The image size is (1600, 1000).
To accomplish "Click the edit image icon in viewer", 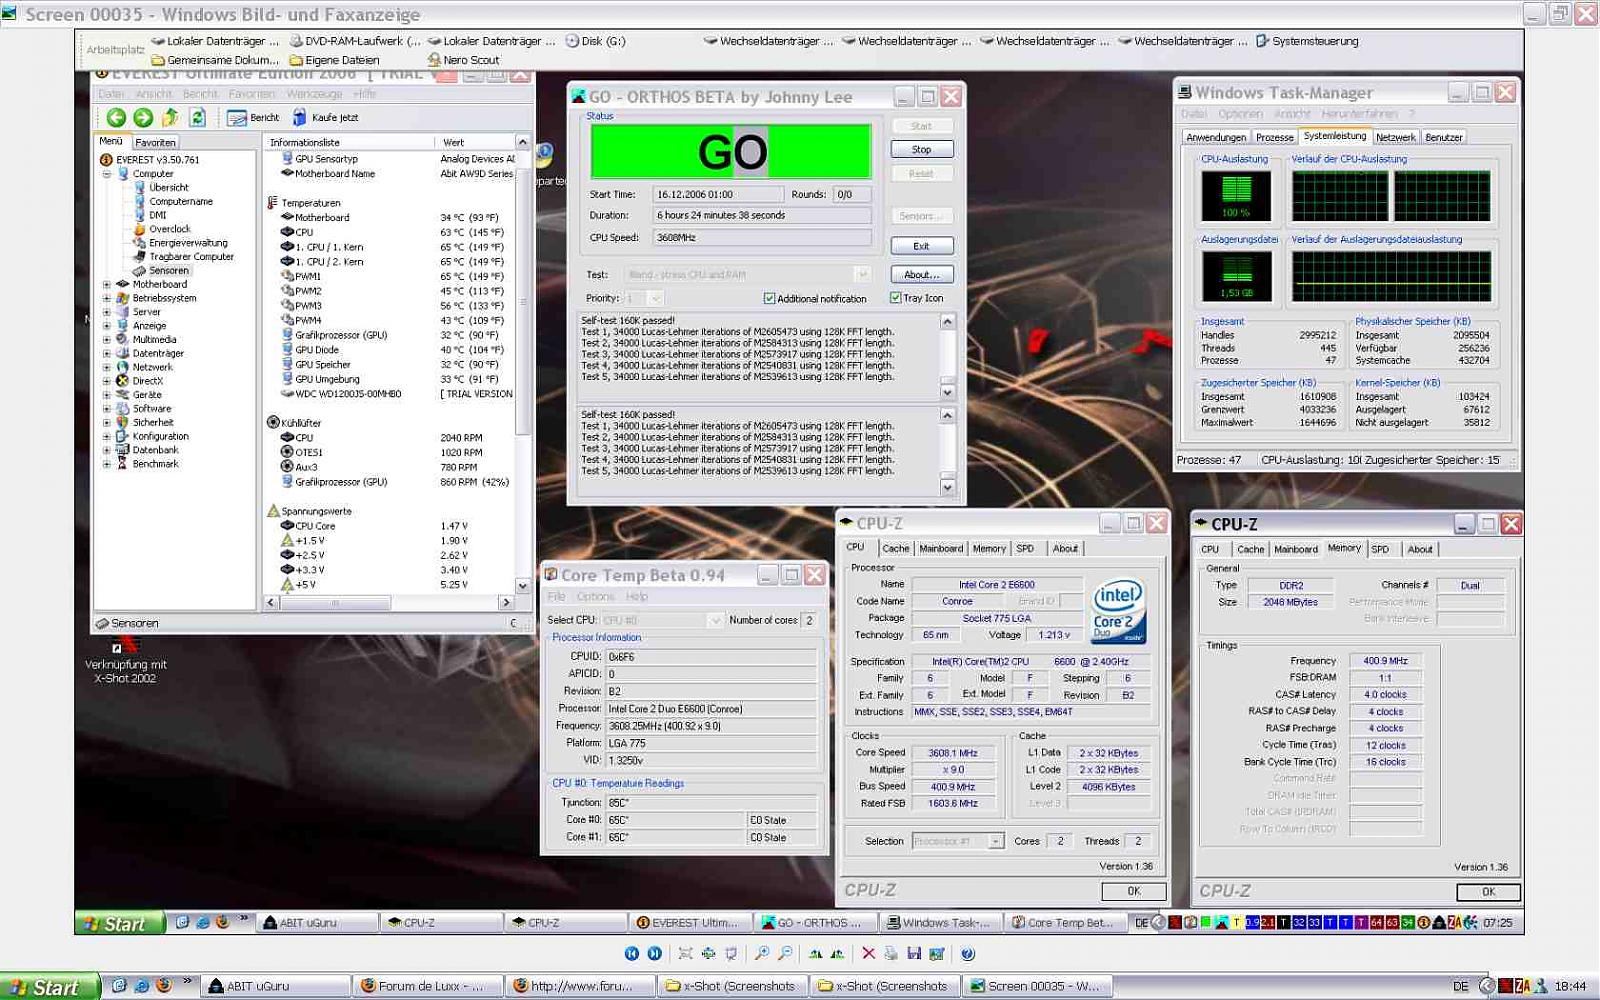I will coord(937,953).
